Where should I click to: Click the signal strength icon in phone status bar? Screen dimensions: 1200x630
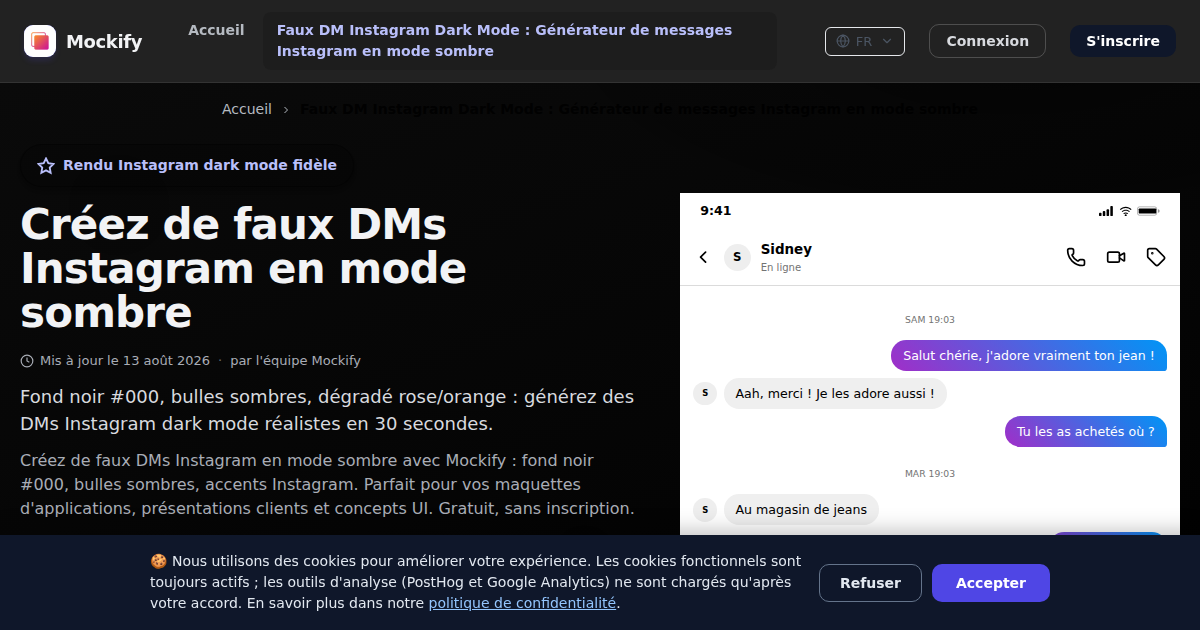point(1106,211)
